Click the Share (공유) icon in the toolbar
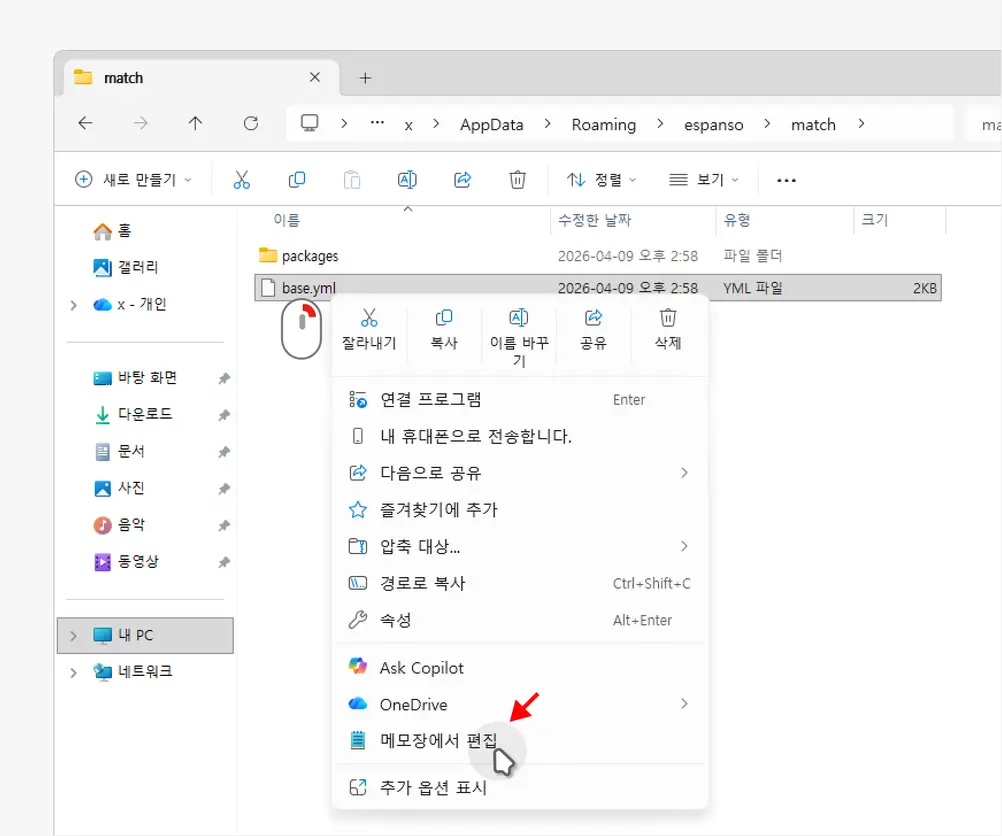The width and height of the screenshot is (1002, 836). click(x=462, y=179)
